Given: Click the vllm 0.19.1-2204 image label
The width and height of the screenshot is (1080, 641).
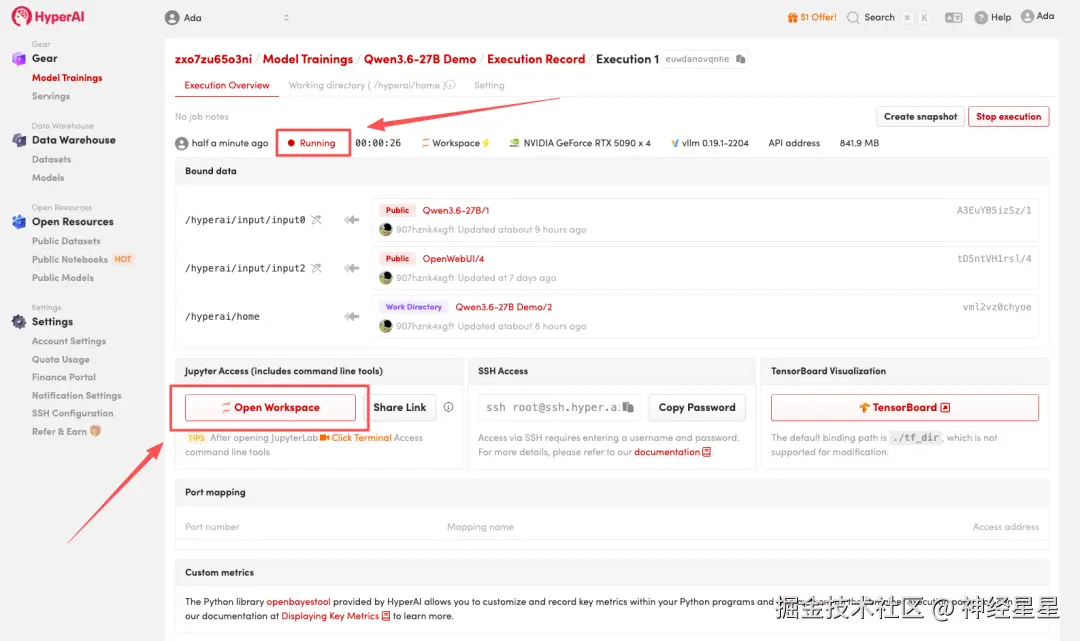Looking at the screenshot, I should 709,143.
